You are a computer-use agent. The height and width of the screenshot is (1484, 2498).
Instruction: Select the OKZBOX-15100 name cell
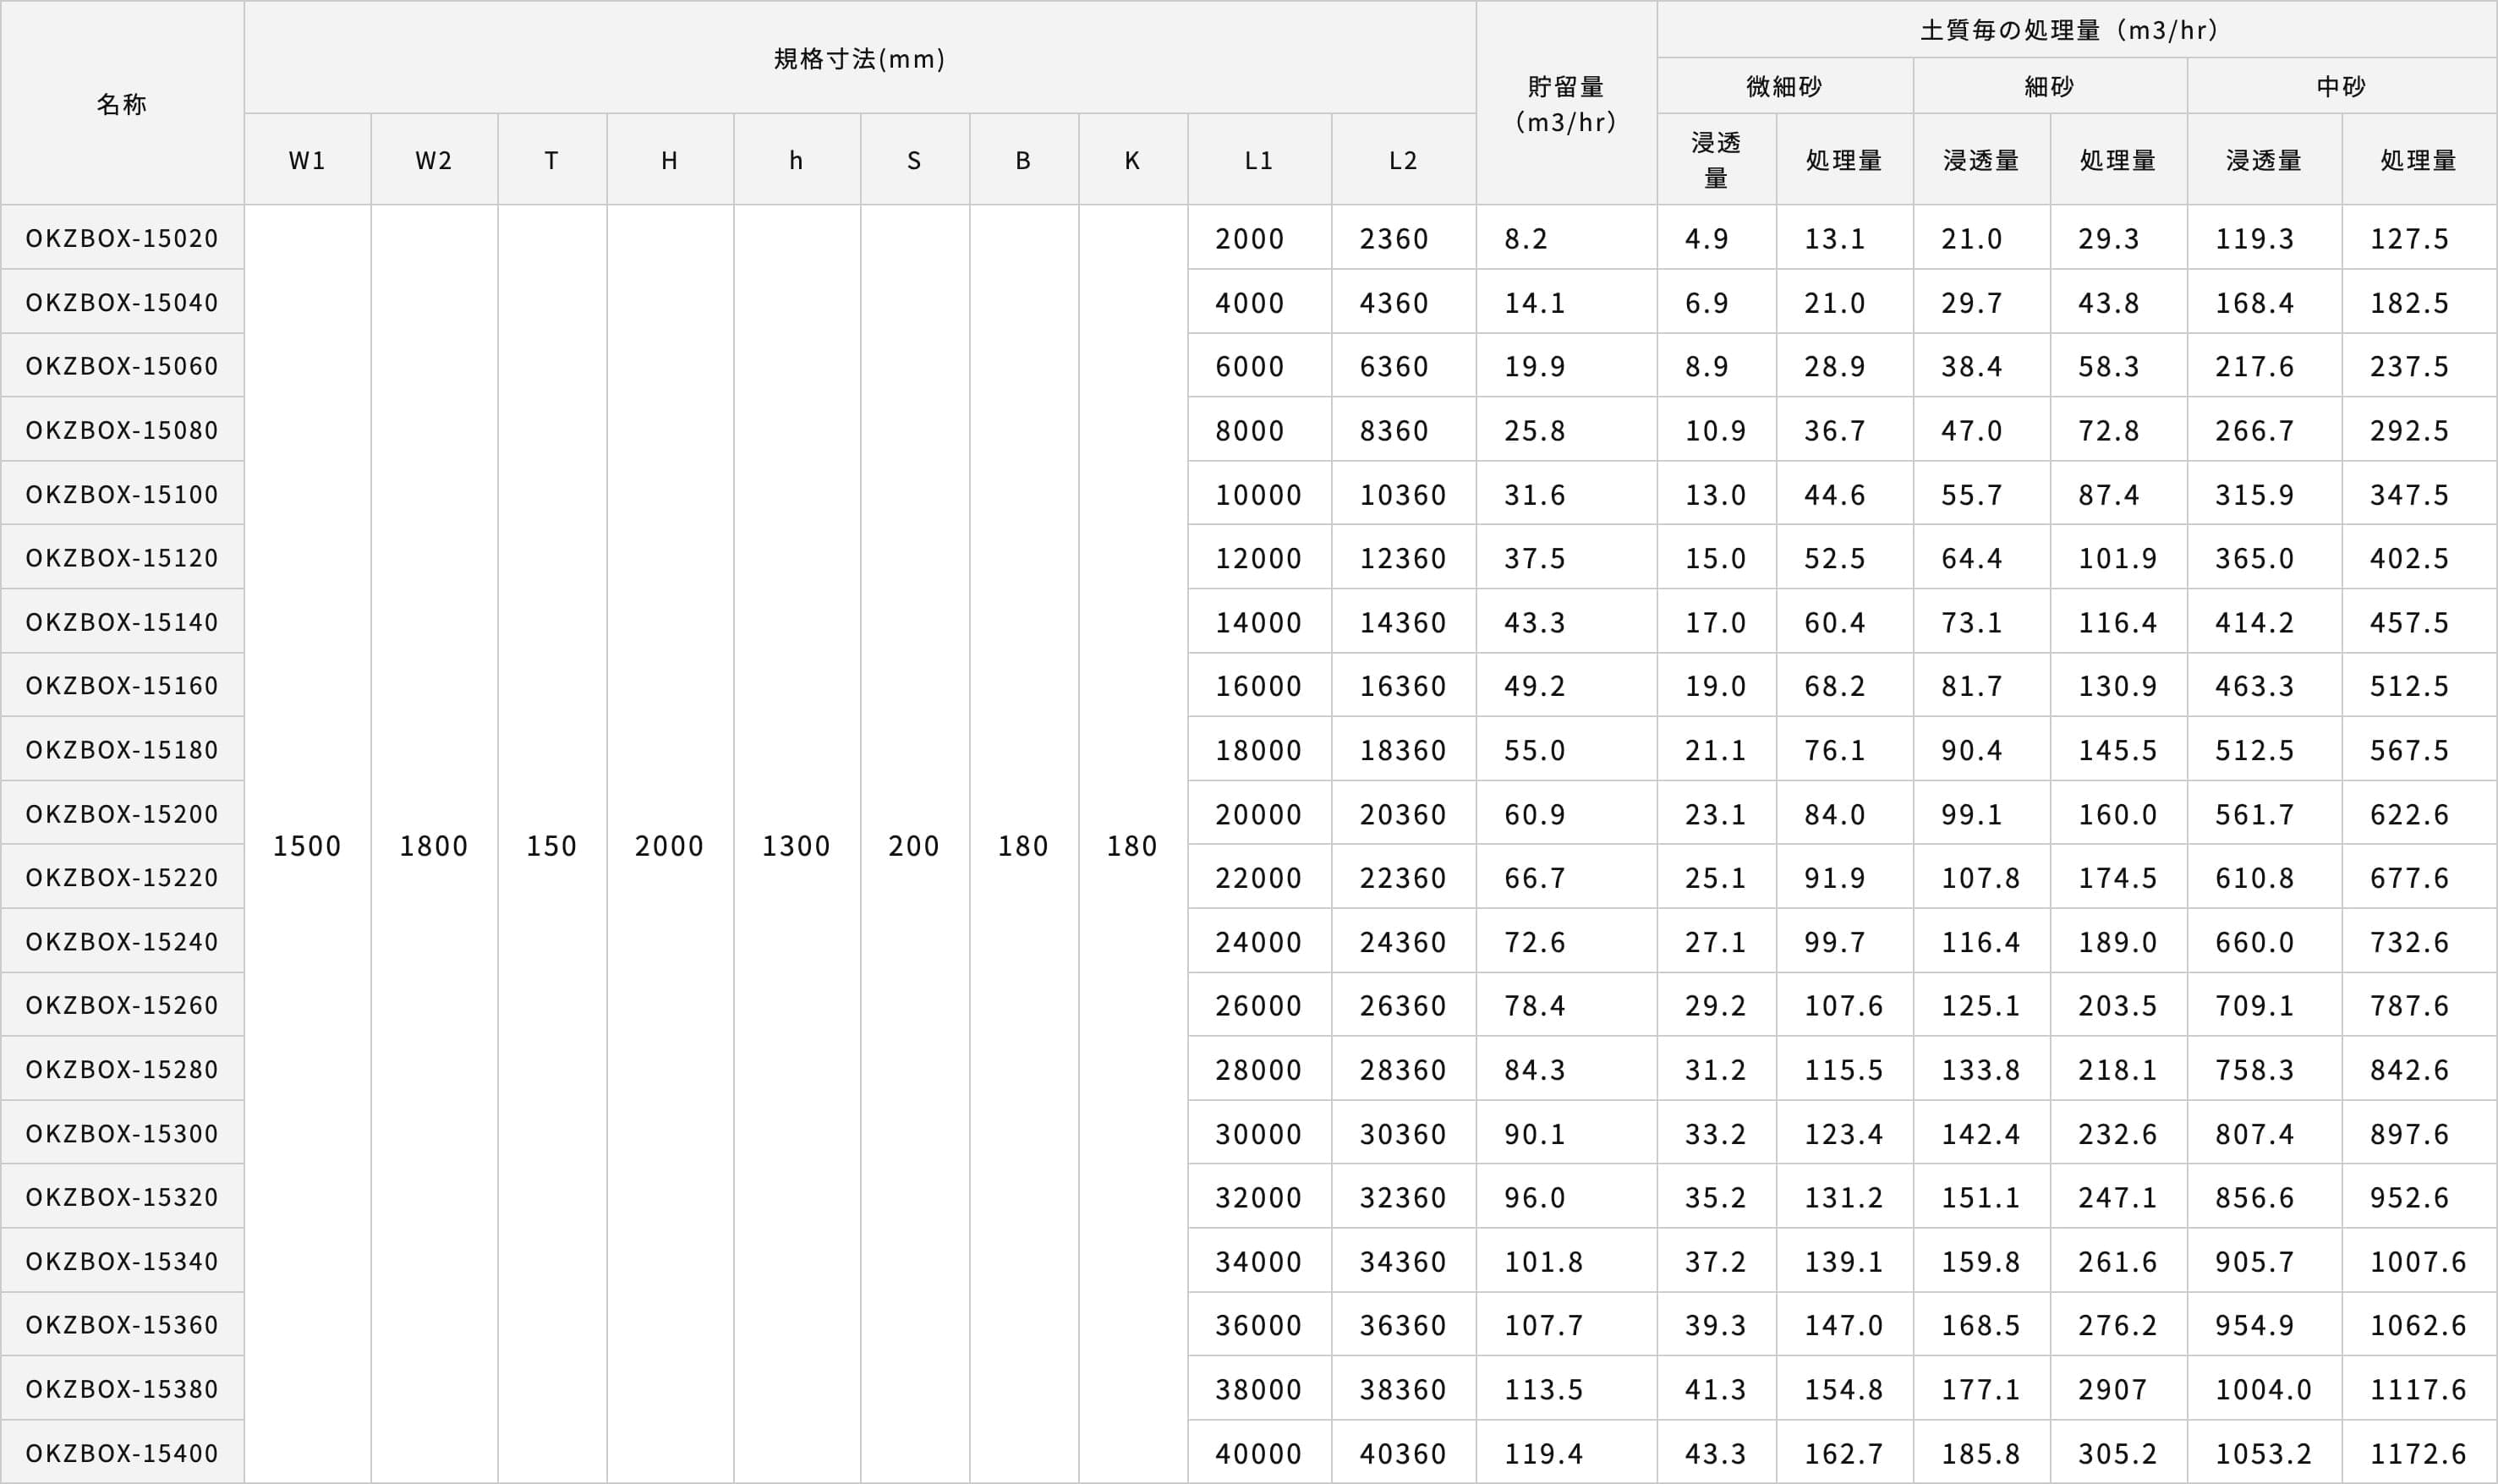pos(122,494)
